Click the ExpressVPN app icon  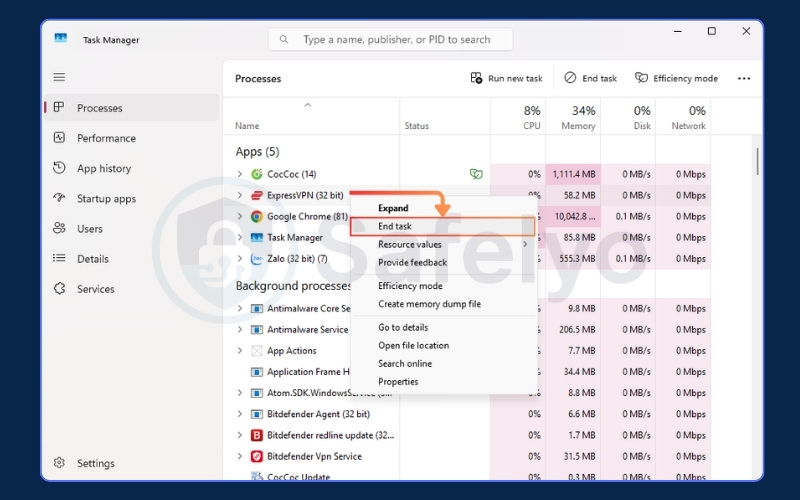[257, 195]
